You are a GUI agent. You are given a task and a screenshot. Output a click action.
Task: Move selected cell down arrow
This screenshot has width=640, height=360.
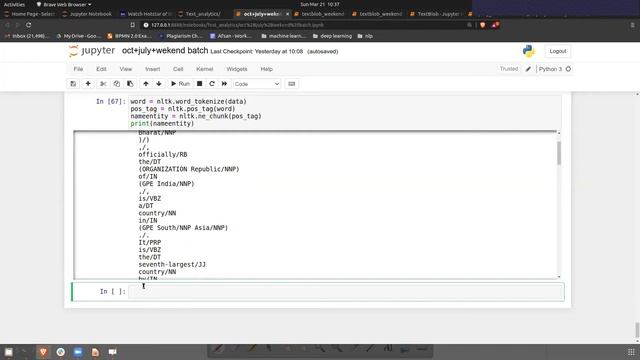(159, 84)
